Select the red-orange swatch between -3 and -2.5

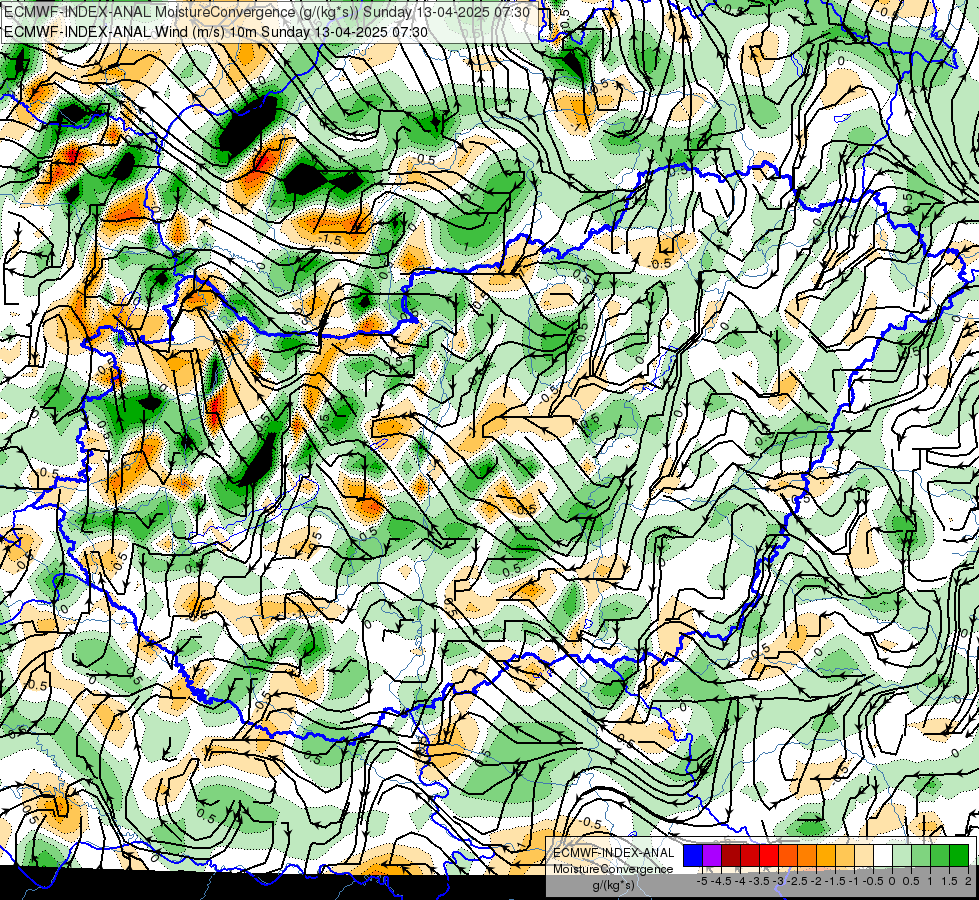tap(788, 856)
